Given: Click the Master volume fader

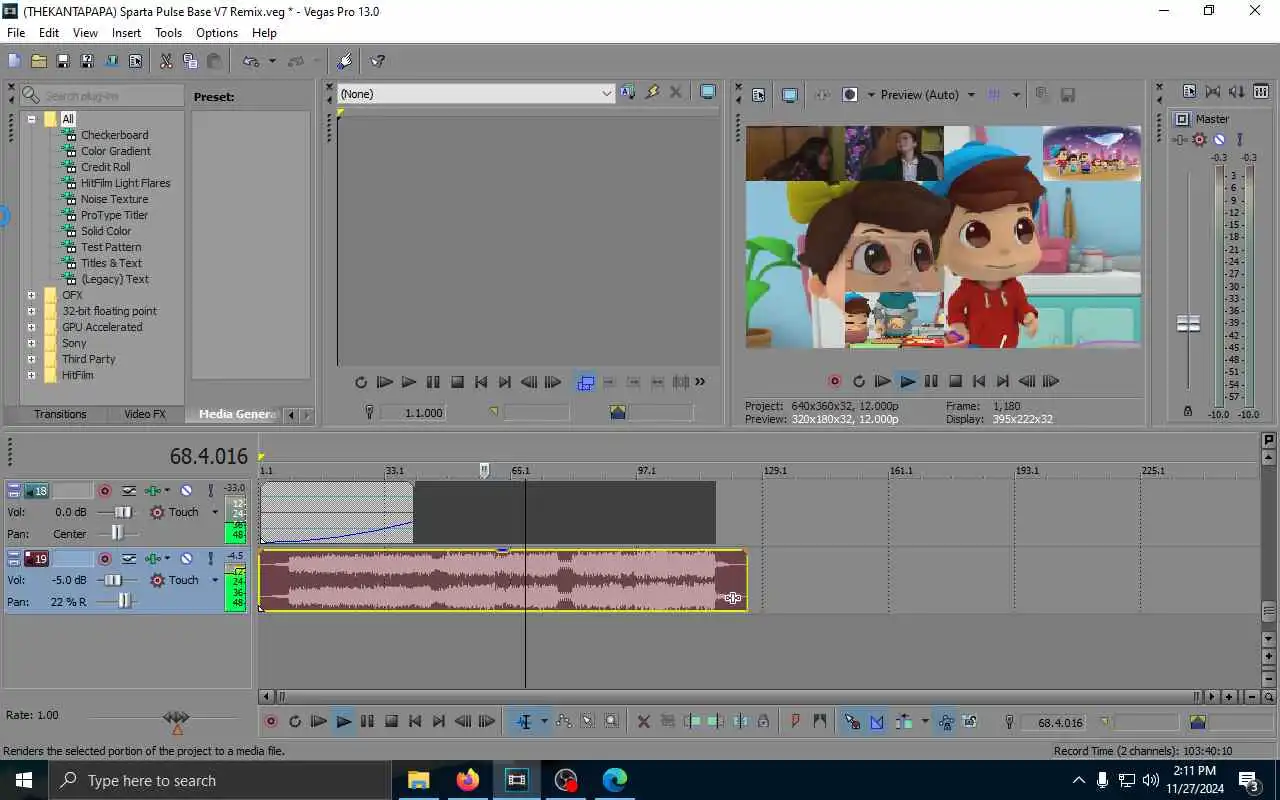Looking at the screenshot, I should (1188, 323).
